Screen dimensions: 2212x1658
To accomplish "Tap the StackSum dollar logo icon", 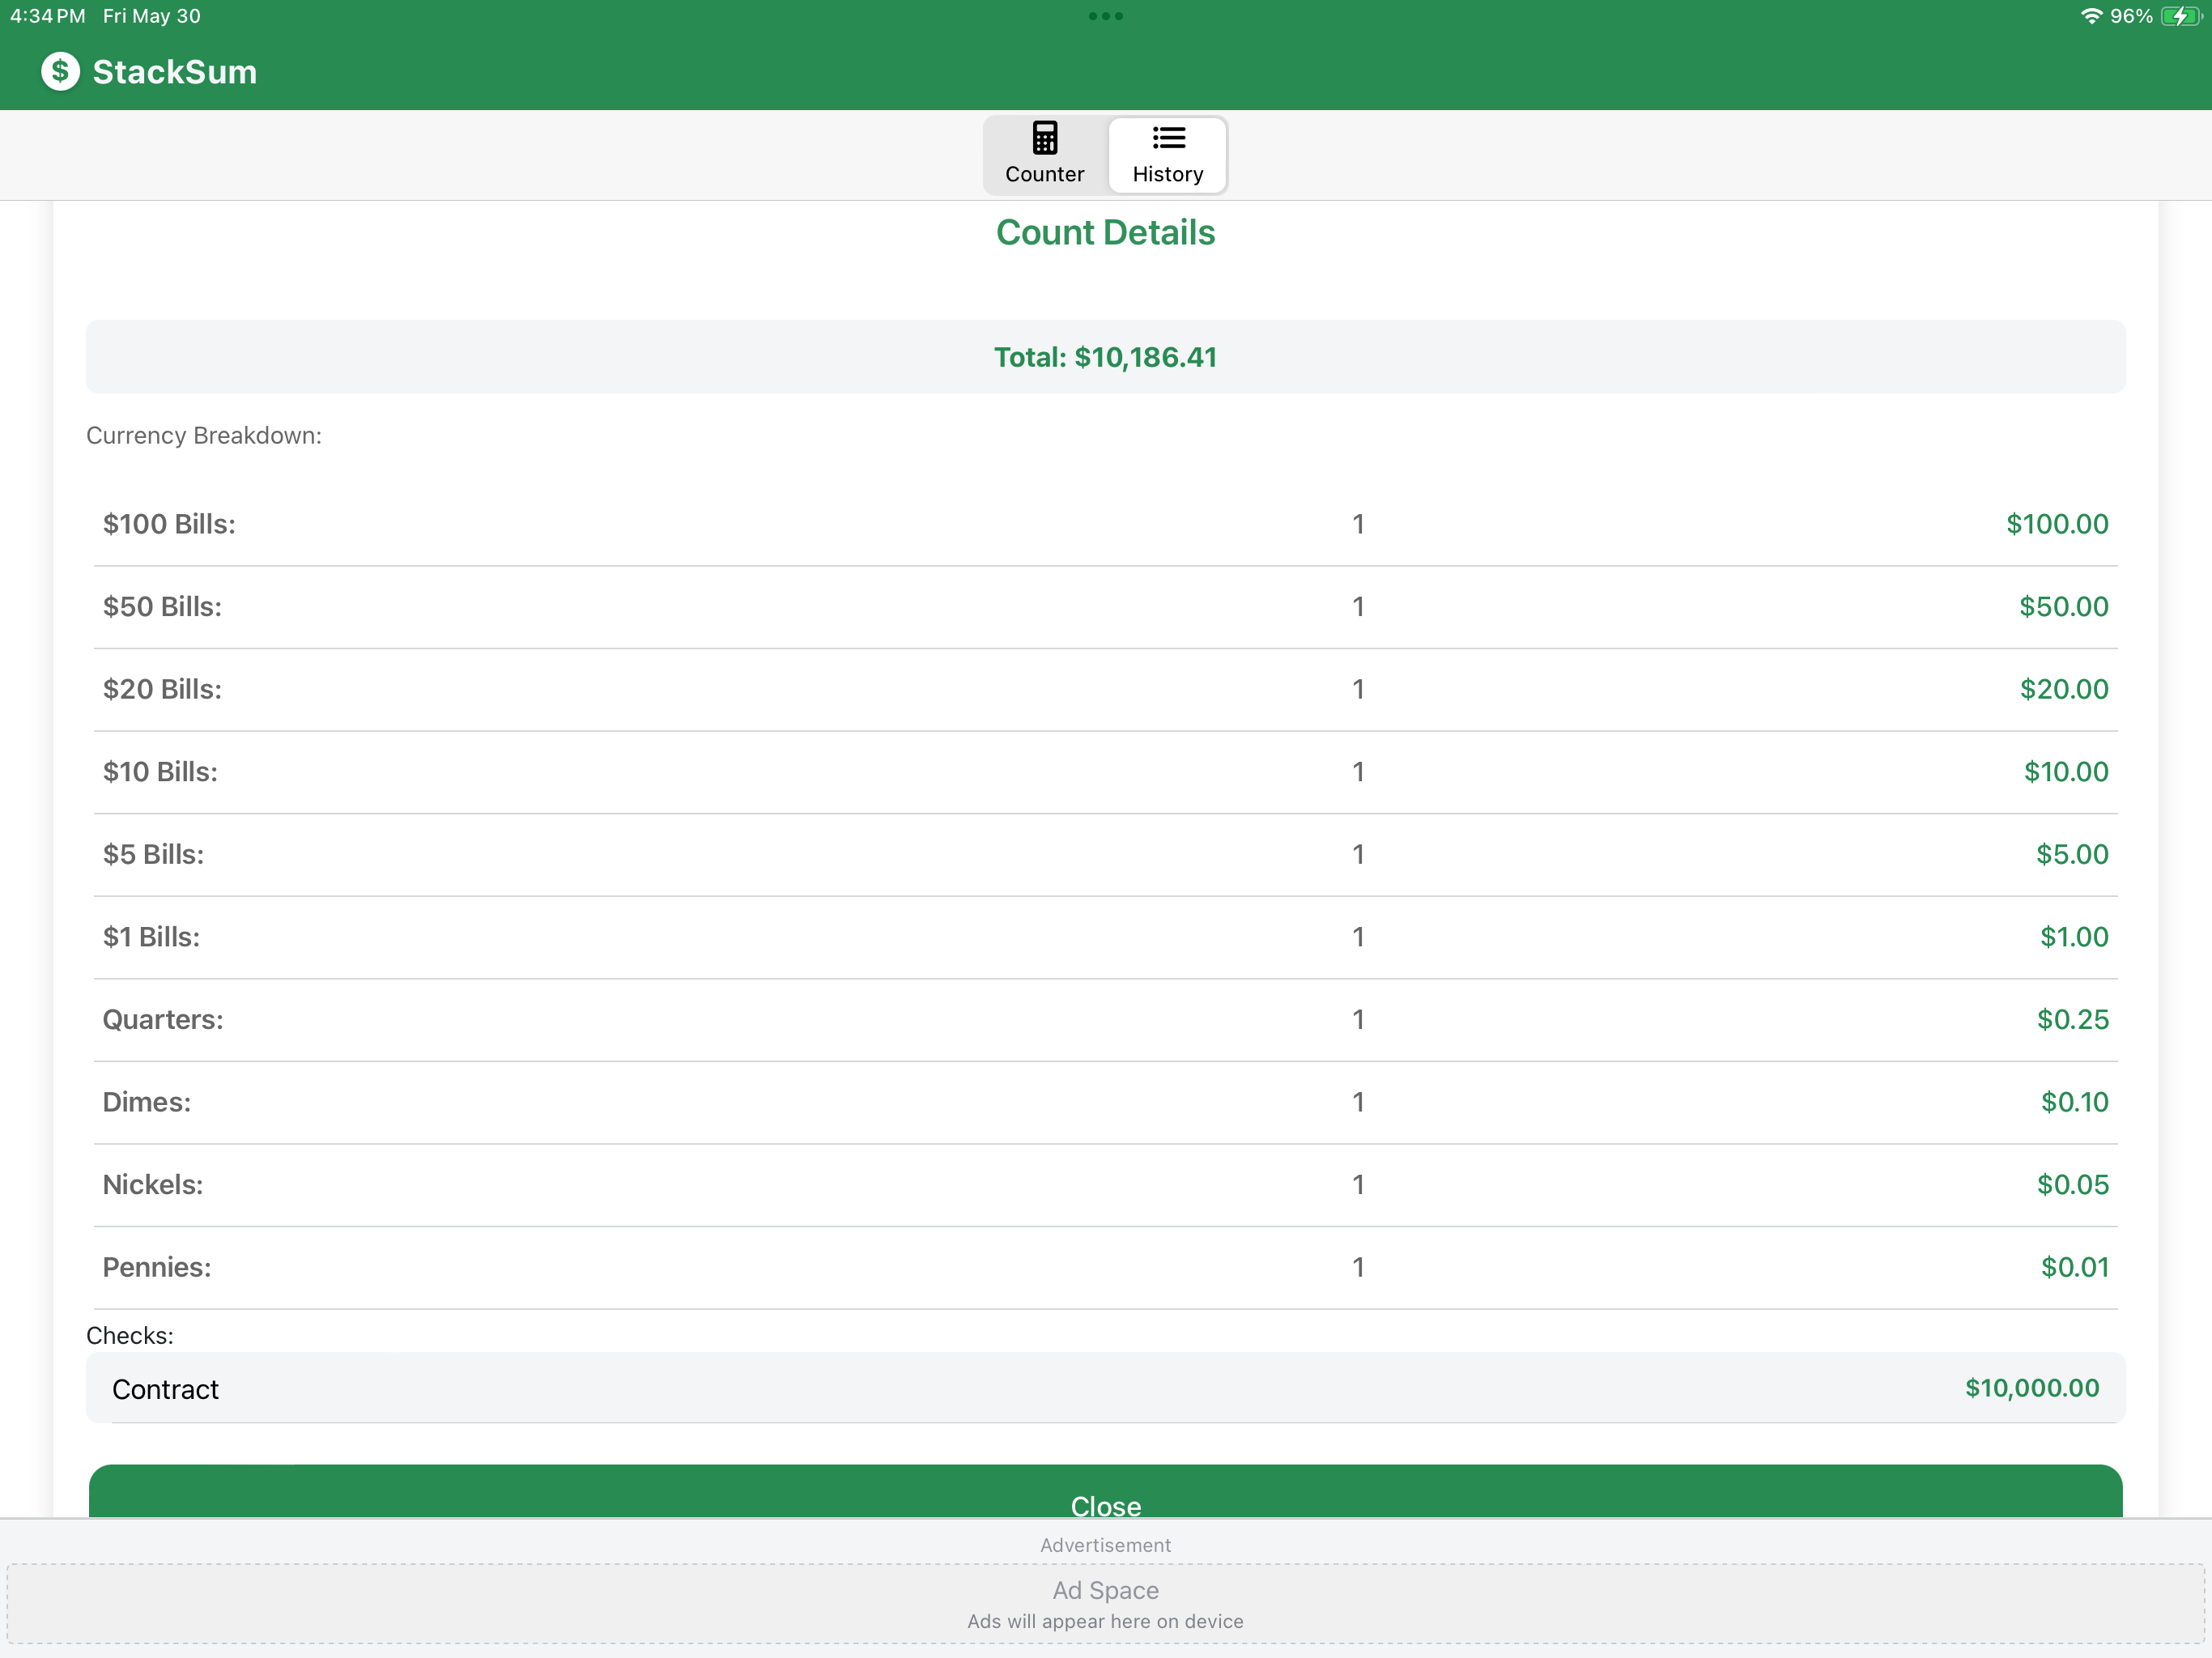I will point(60,72).
